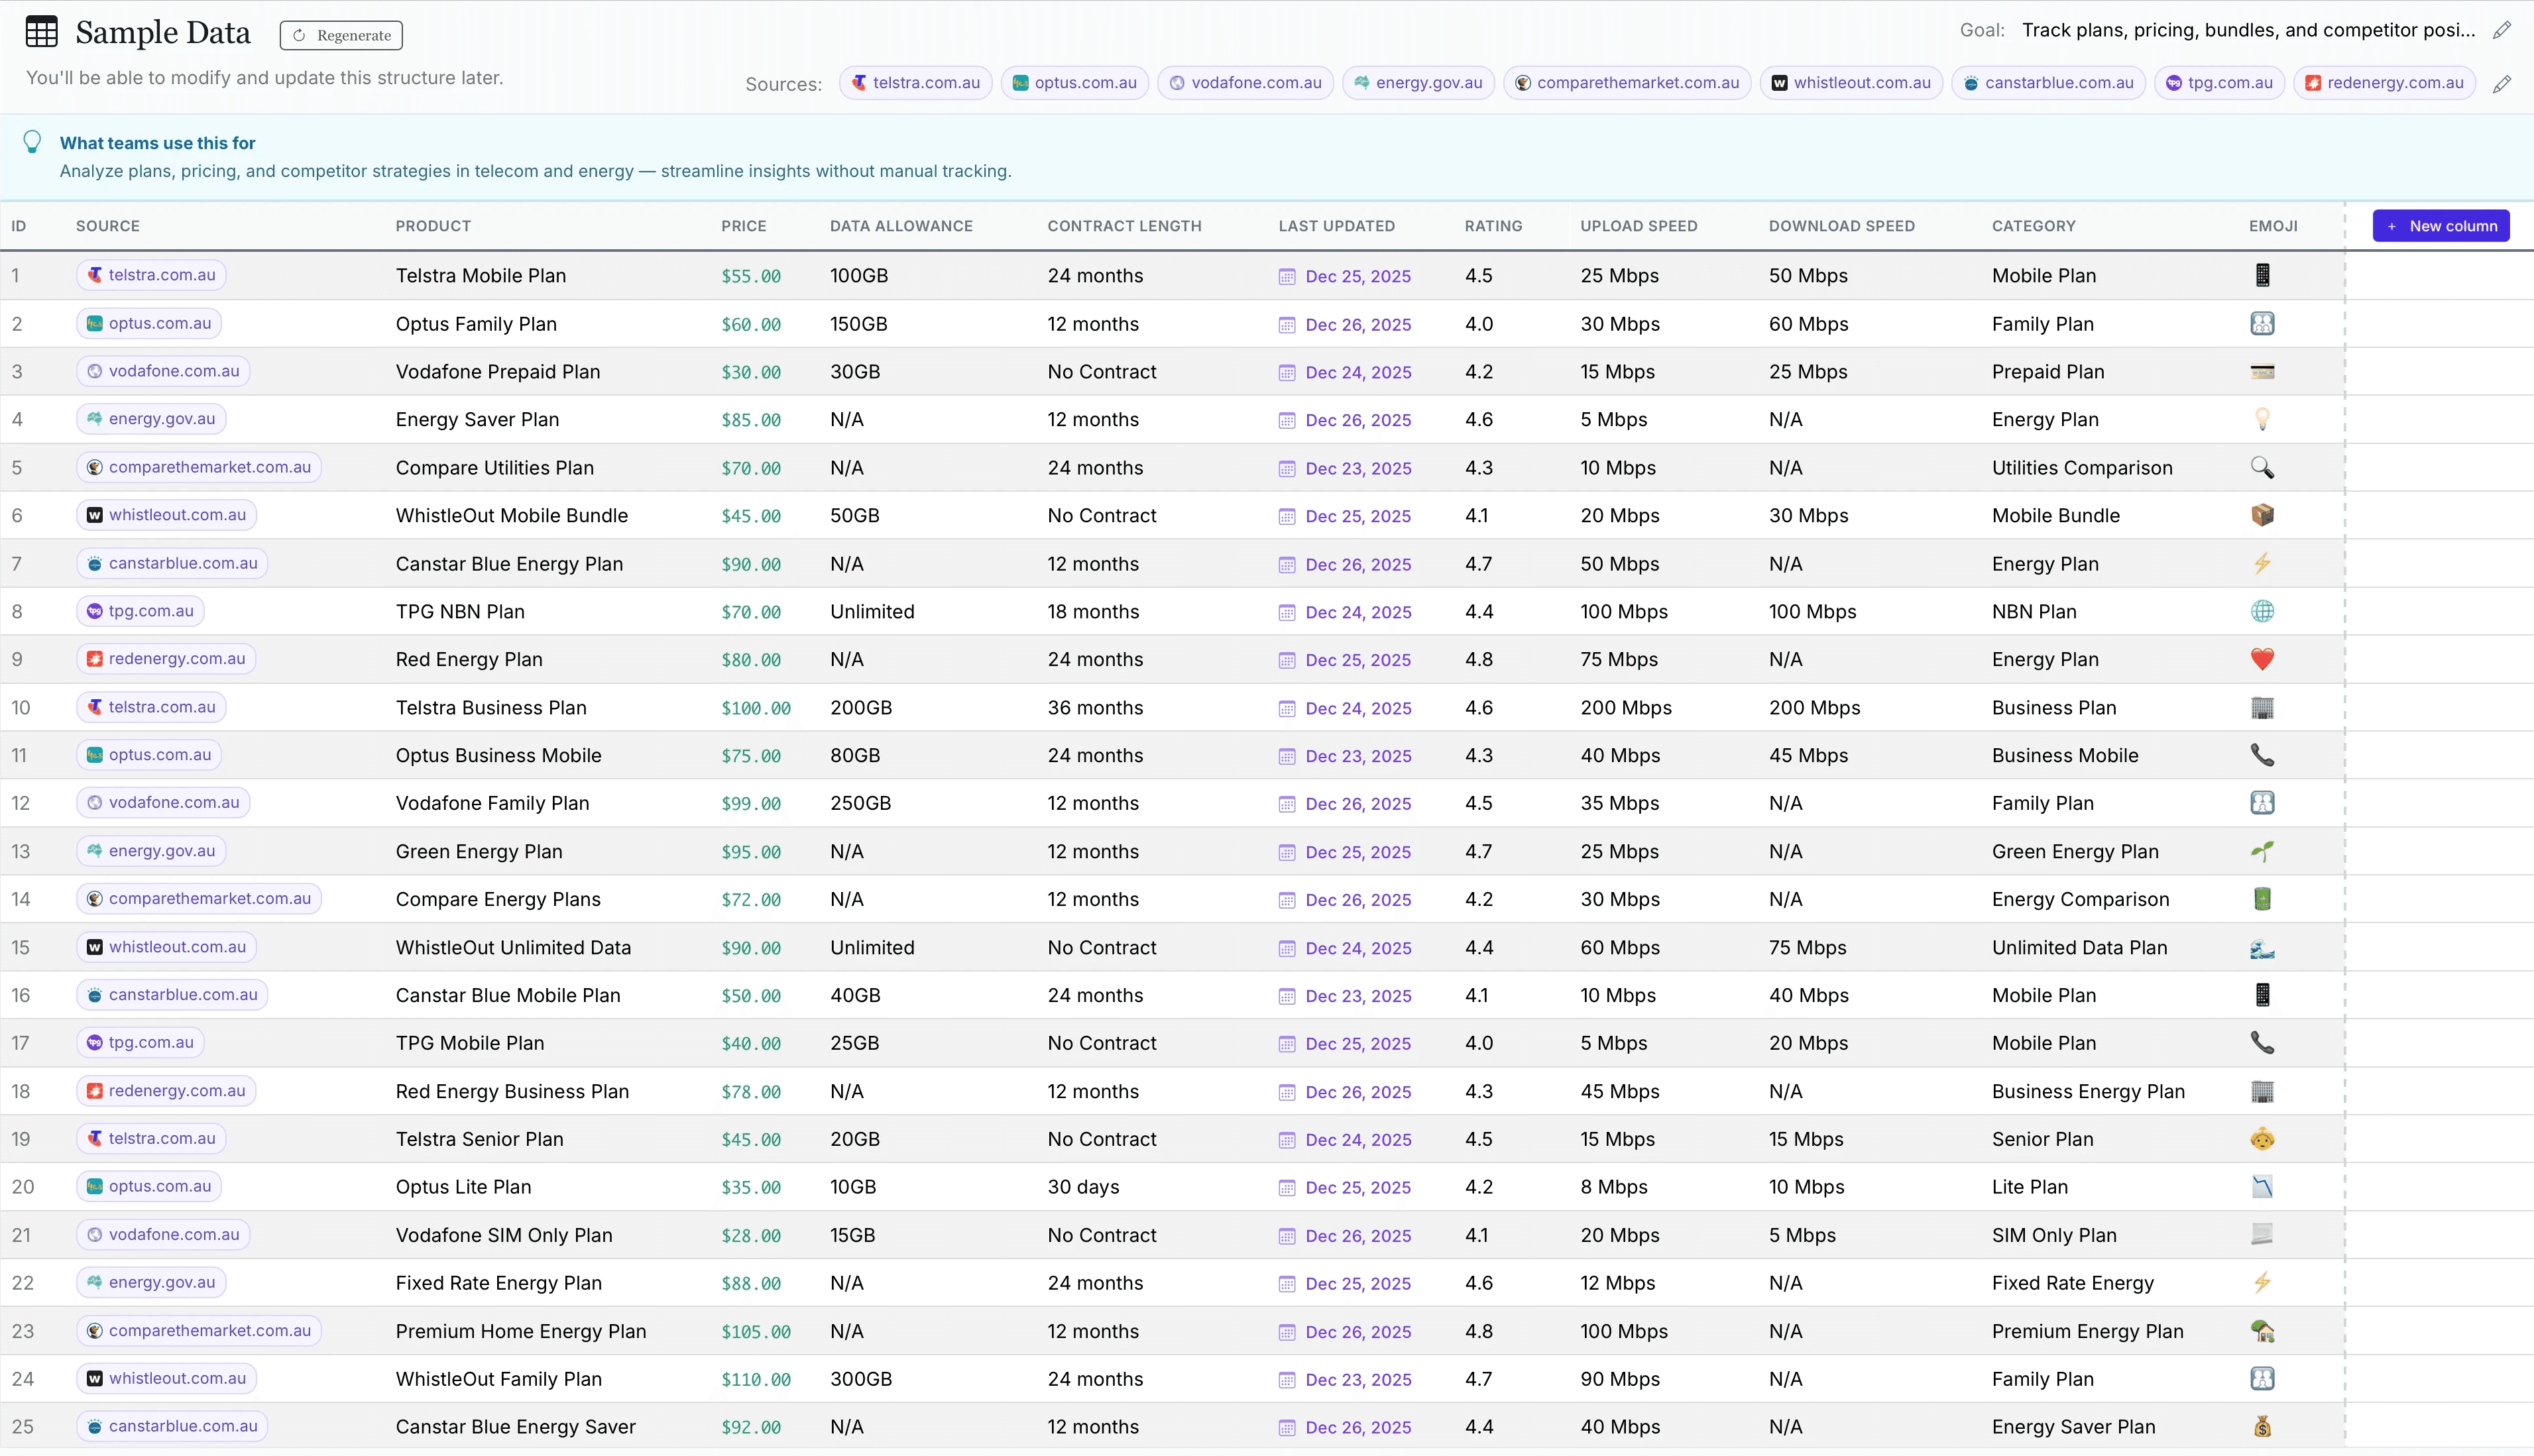Click the edit pencil next to Sources
2534x1456 pixels.
[2501, 84]
